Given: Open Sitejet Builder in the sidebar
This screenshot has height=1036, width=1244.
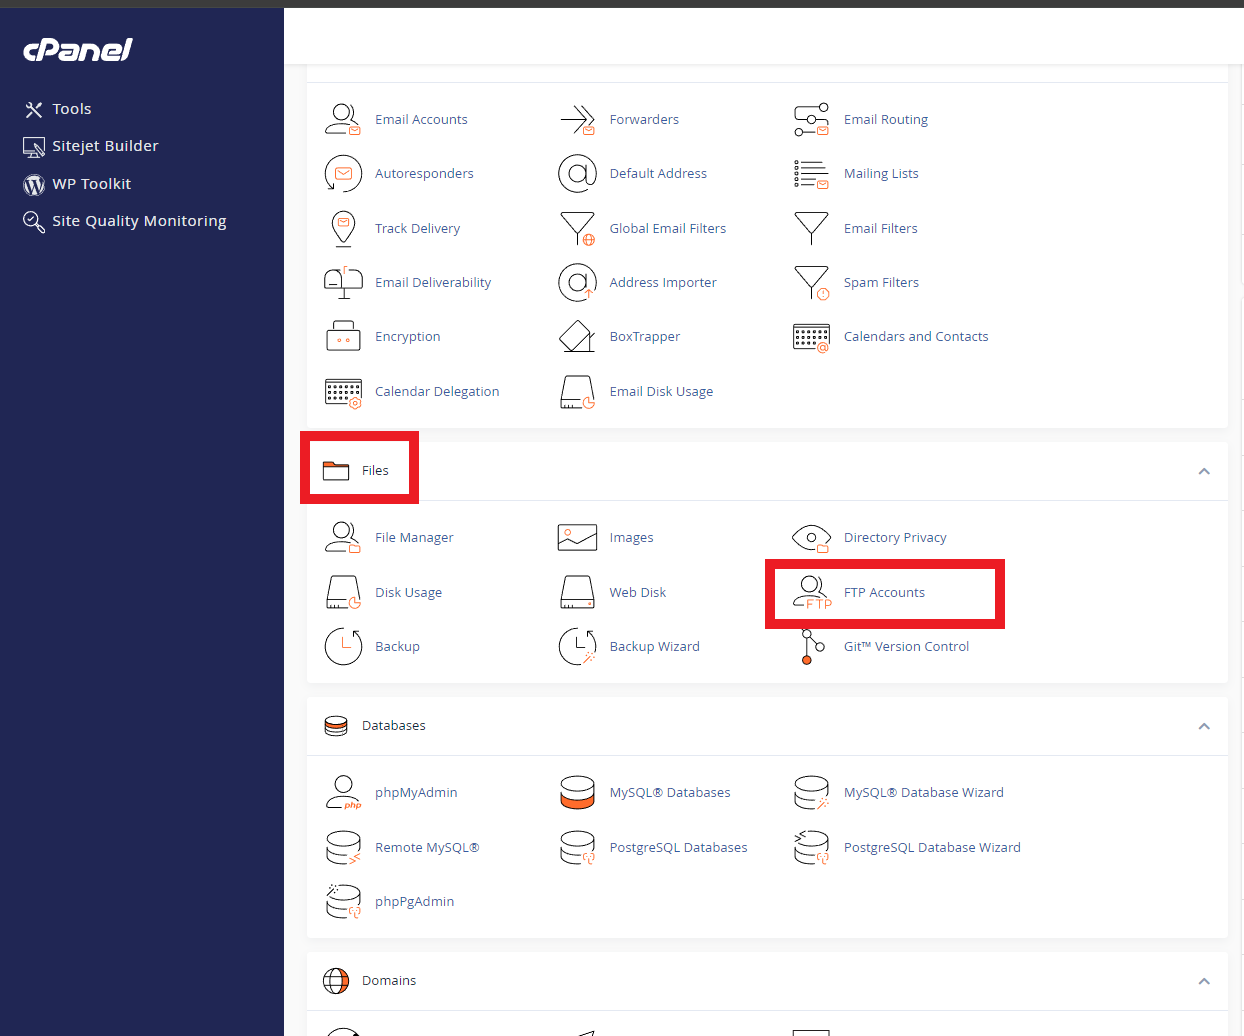Looking at the screenshot, I should (x=91, y=146).
